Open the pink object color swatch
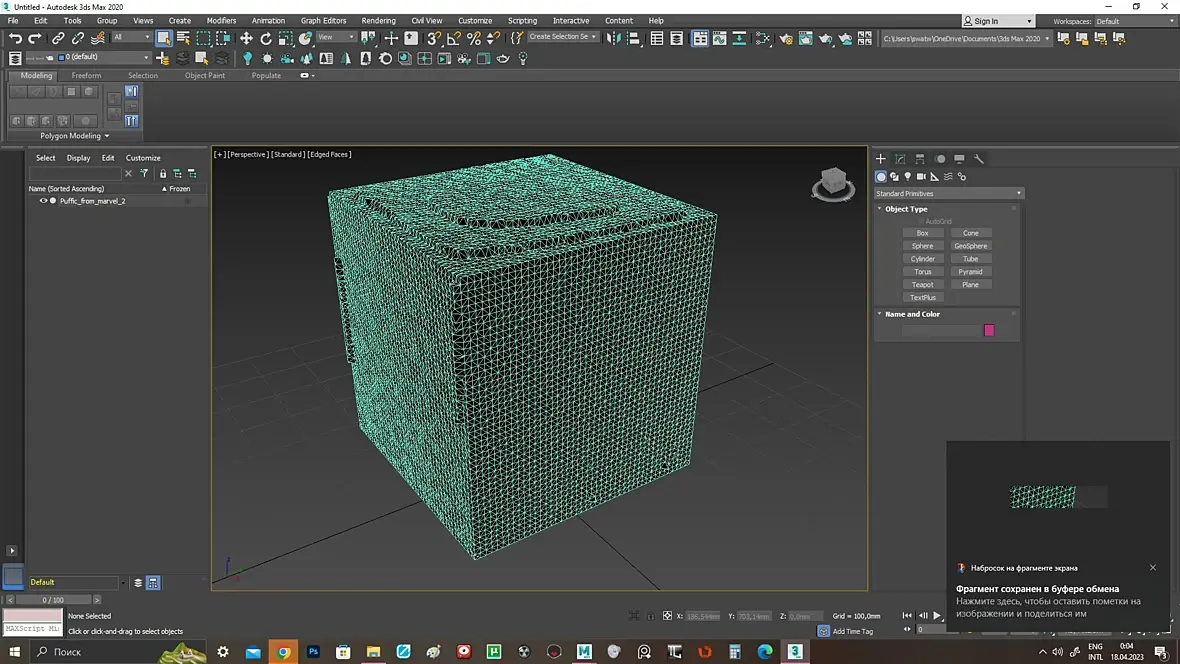 (989, 330)
